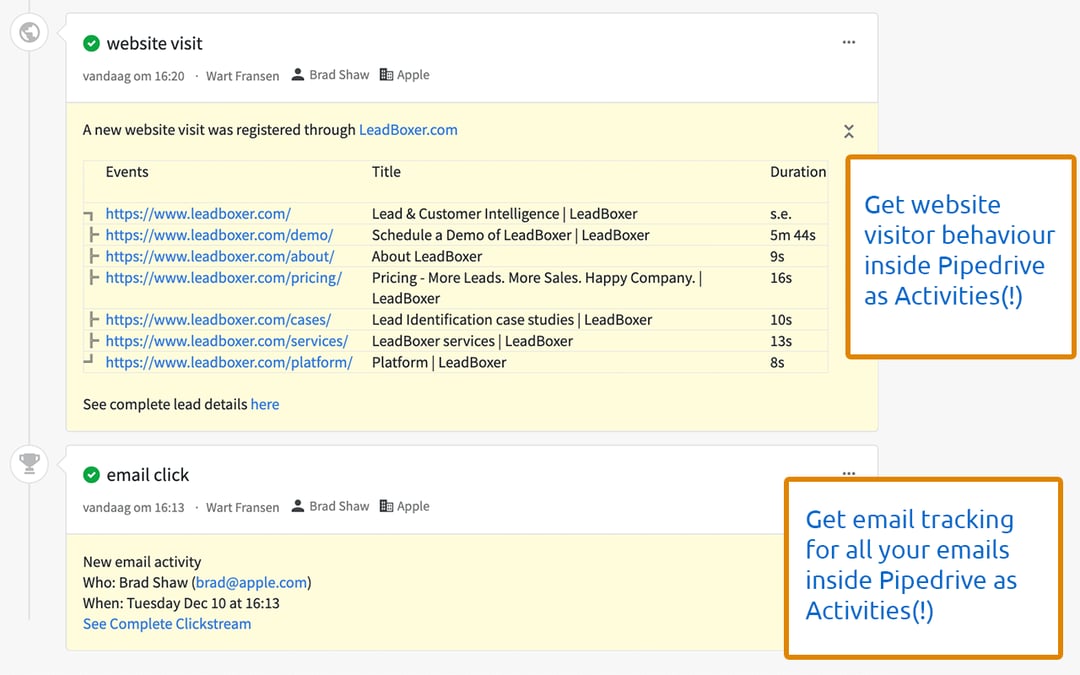This screenshot has height=675, width=1080.
Task: Open Brad Shaw contact from website visit
Action: [339, 74]
